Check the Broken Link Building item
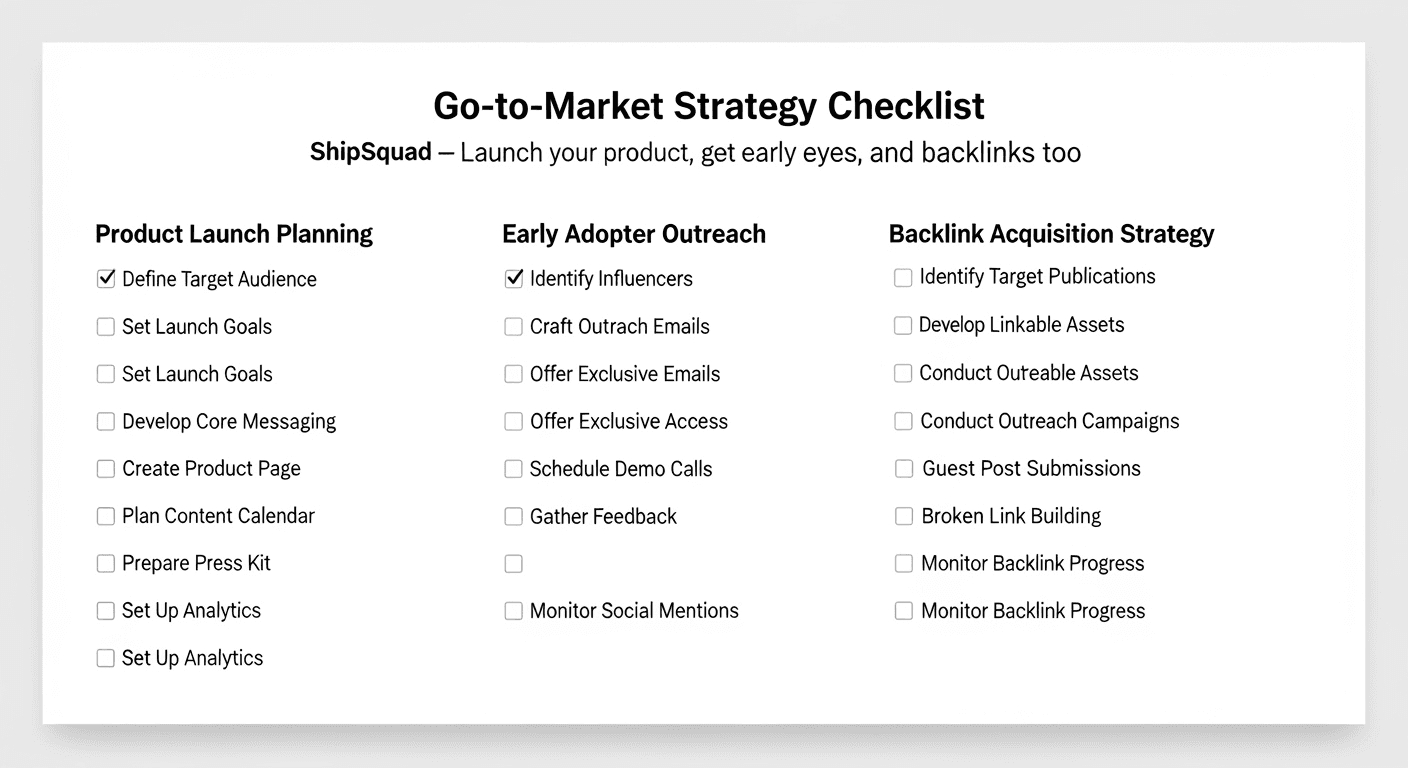 [x=904, y=517]
